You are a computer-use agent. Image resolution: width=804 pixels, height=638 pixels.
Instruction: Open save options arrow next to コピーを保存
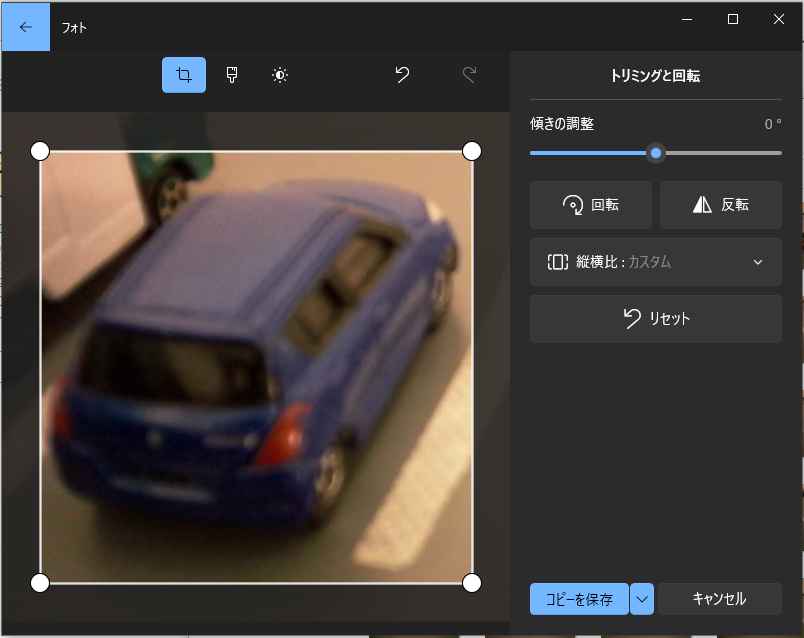pos(642,599)
